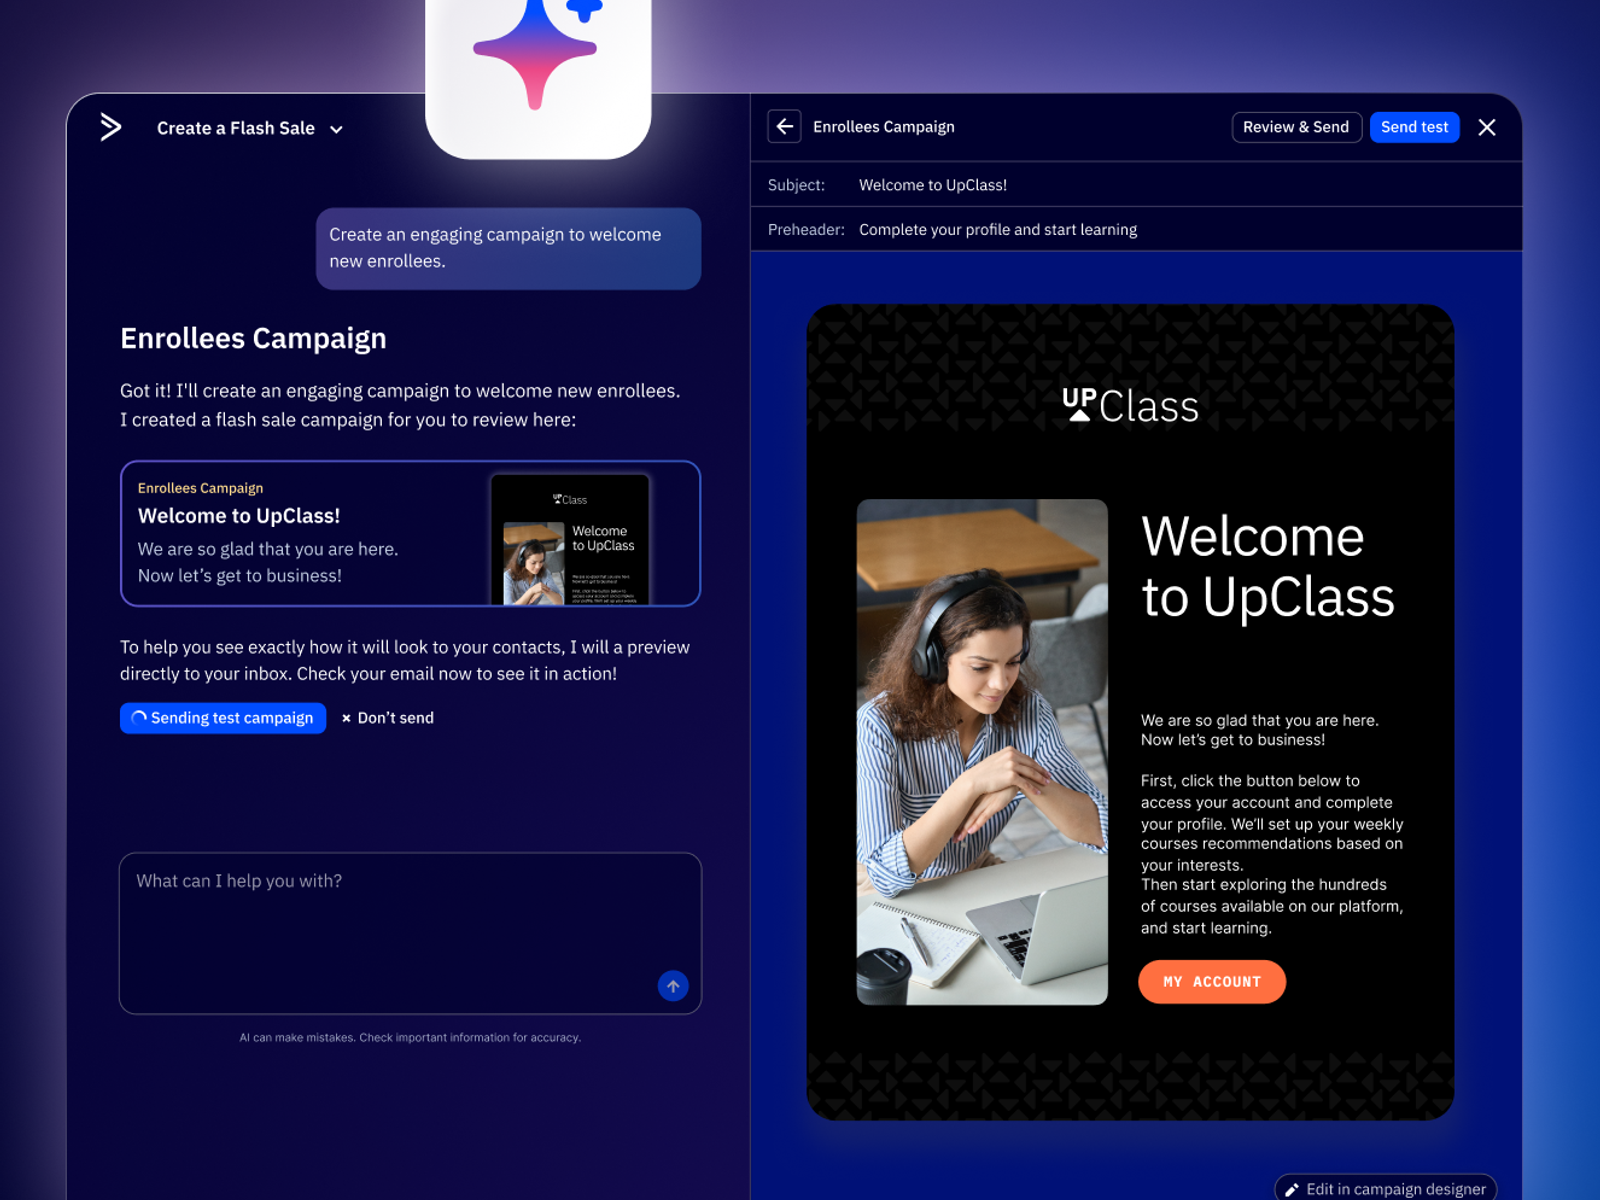Click the blue Send test button

coord(1413,127)
